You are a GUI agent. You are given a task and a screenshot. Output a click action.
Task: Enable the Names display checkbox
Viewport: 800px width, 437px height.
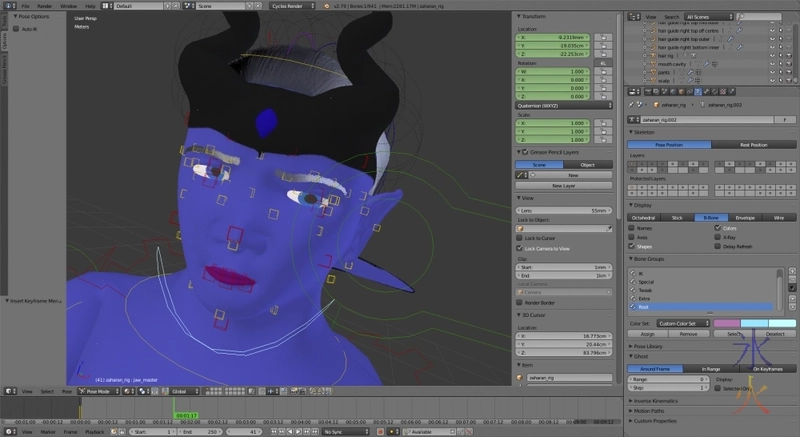pos(632,228)
